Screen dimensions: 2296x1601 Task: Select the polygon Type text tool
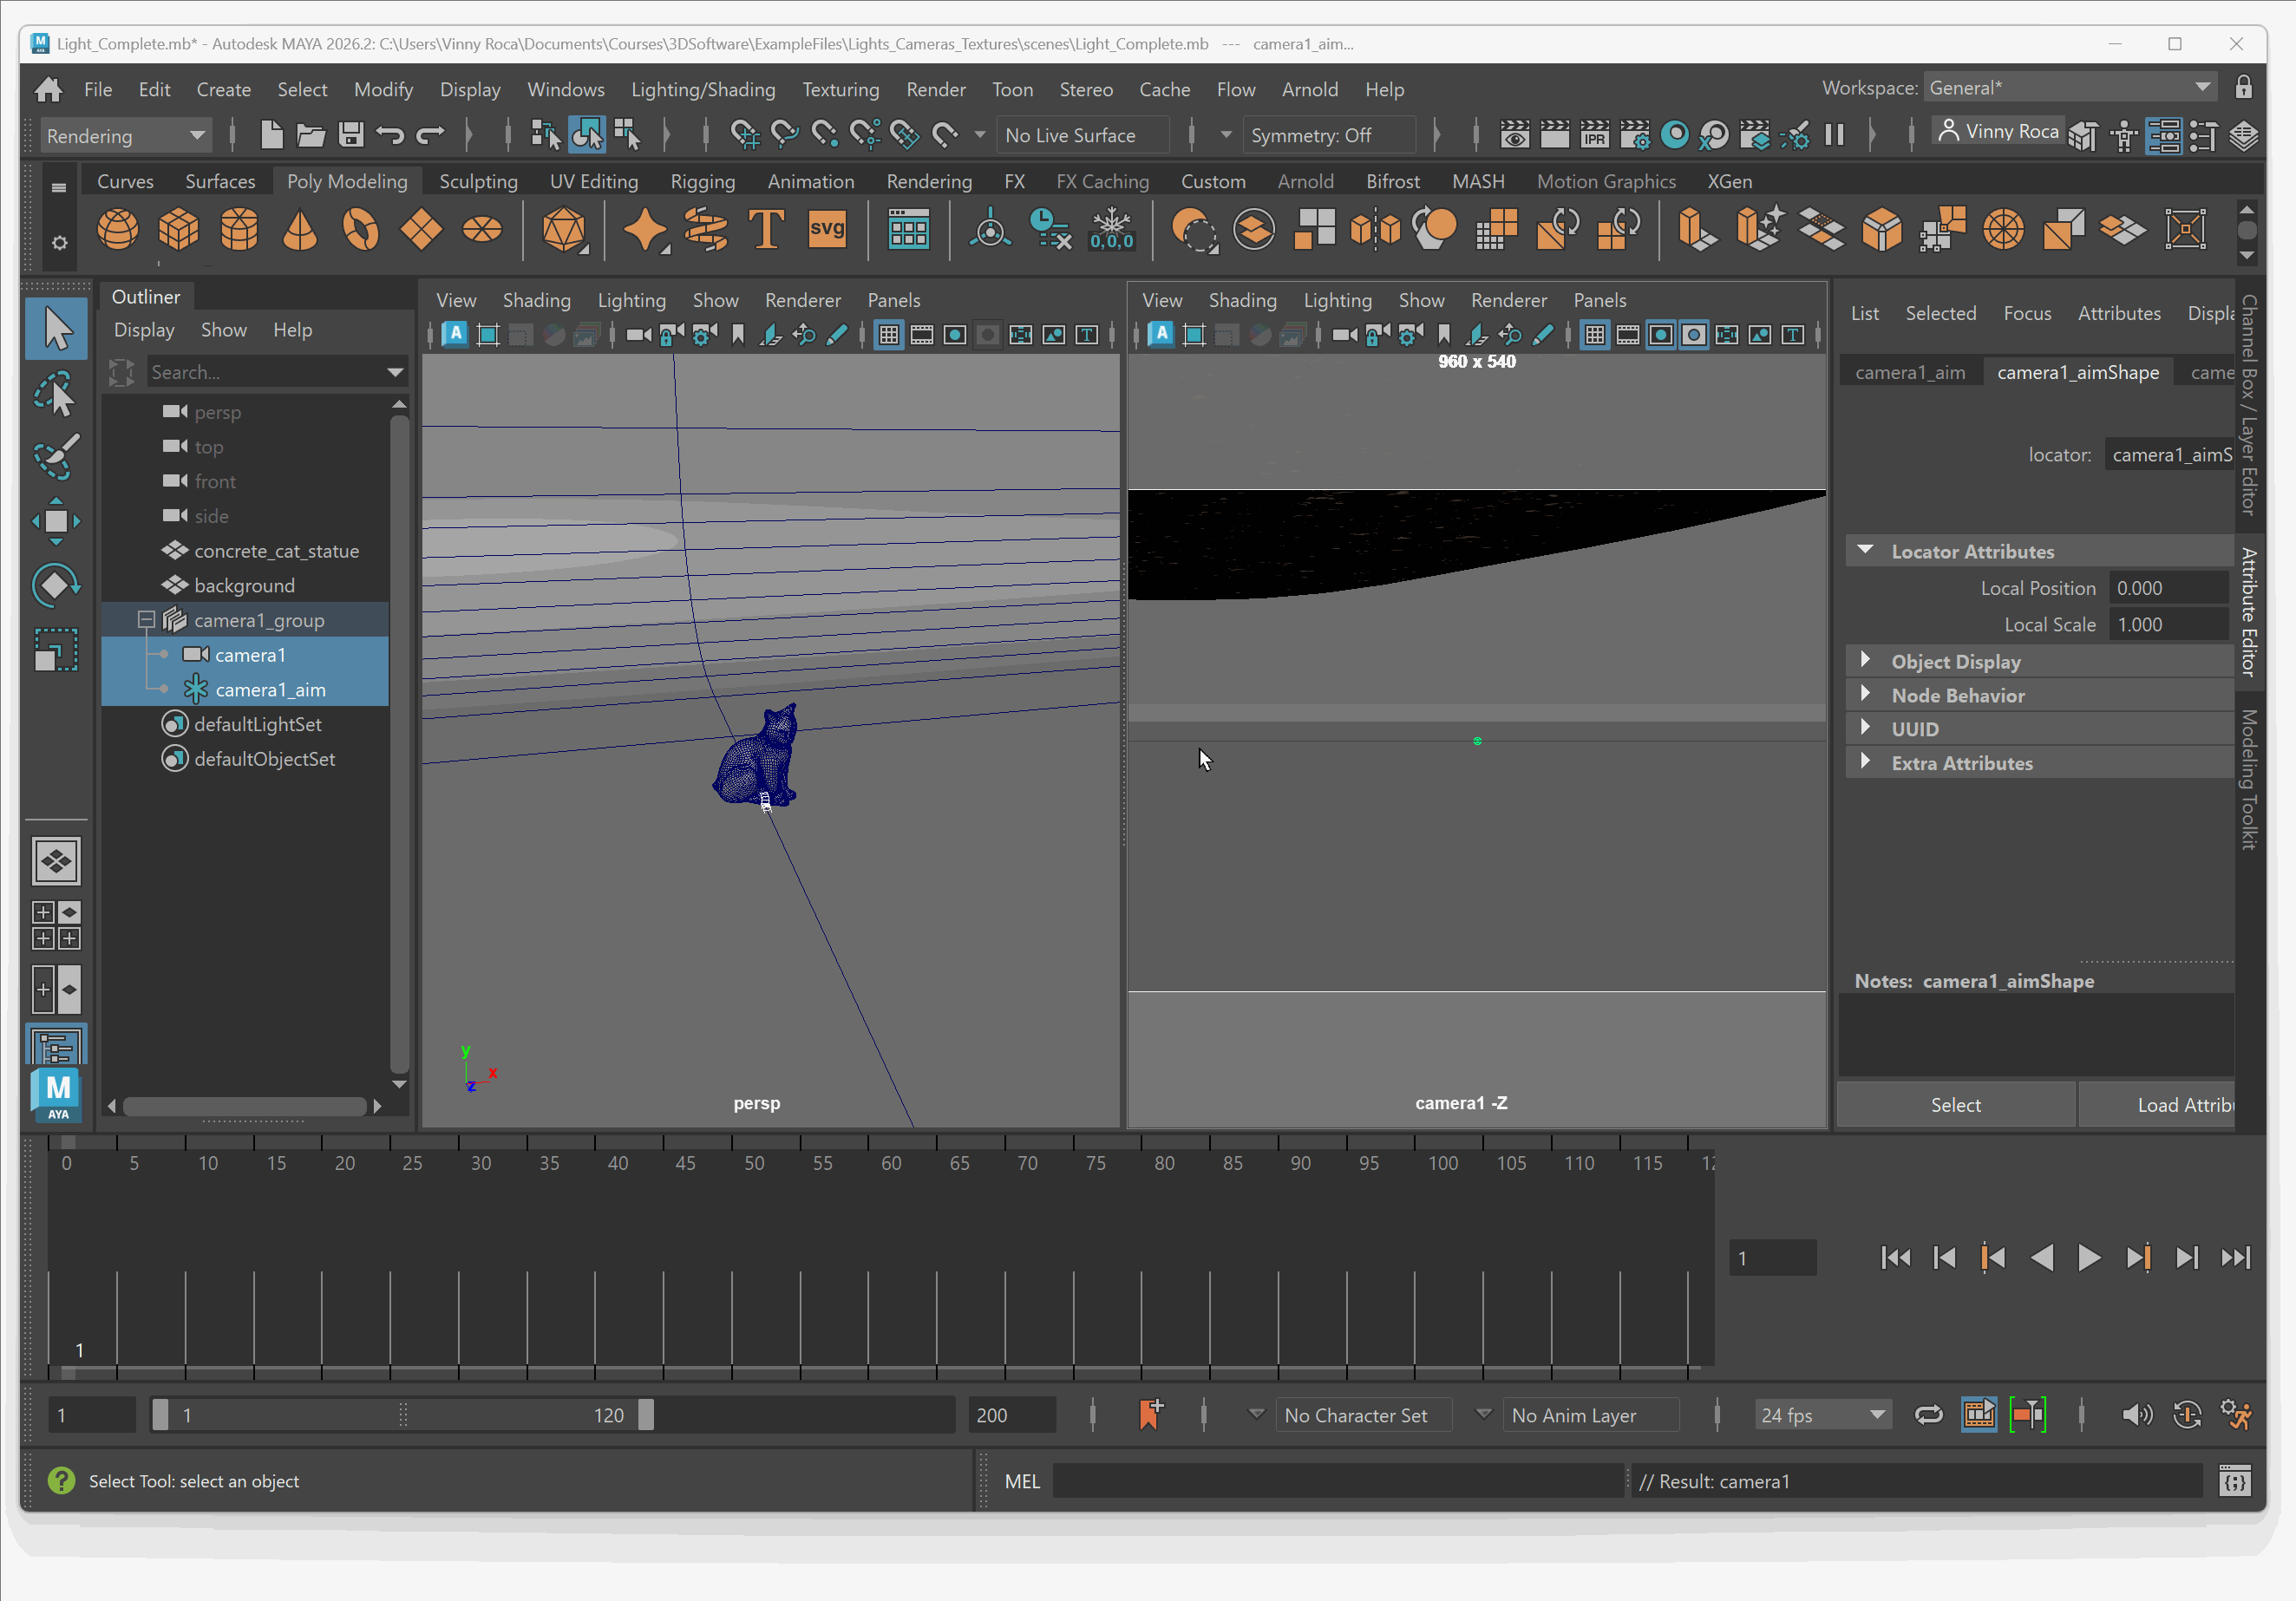pyautogui.click(x=767, y=231)
